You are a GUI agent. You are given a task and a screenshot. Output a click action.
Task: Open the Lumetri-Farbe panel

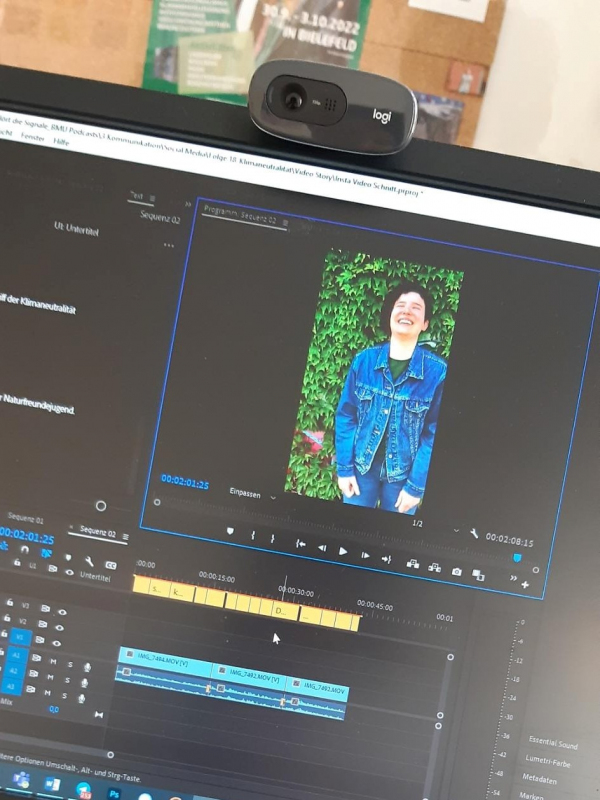coord(547,762)
